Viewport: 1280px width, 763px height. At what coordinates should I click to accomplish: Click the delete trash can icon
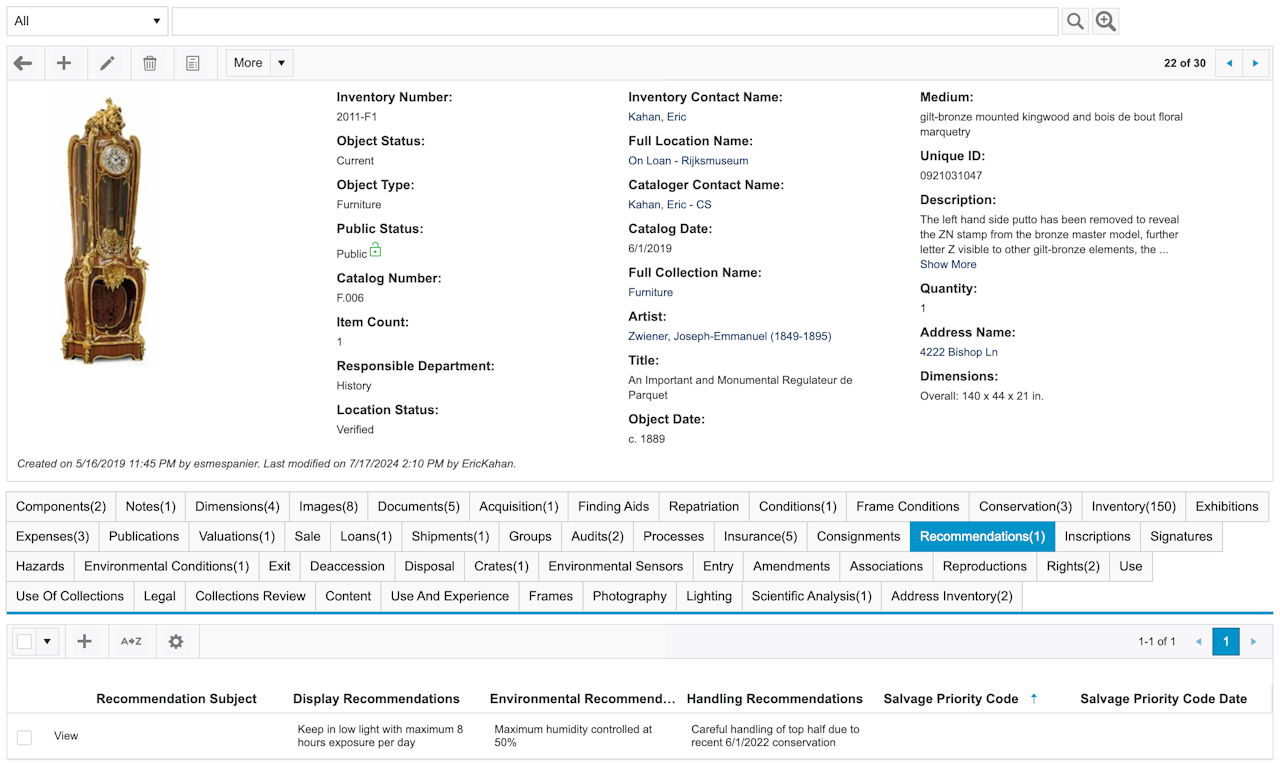pyautogui.click(x=150, y=63)
